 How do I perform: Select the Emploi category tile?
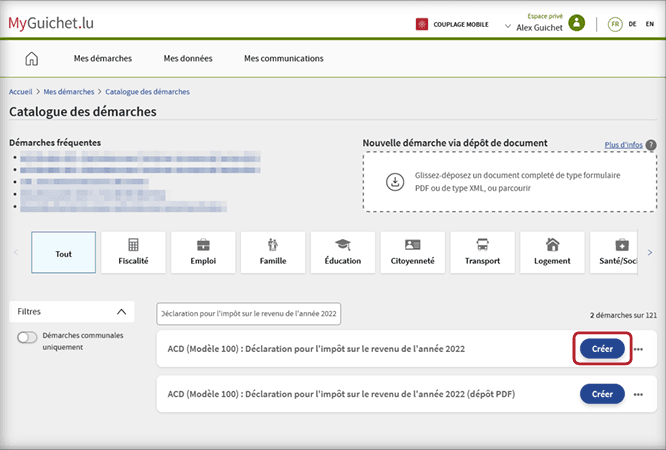(x=203, y=252)
